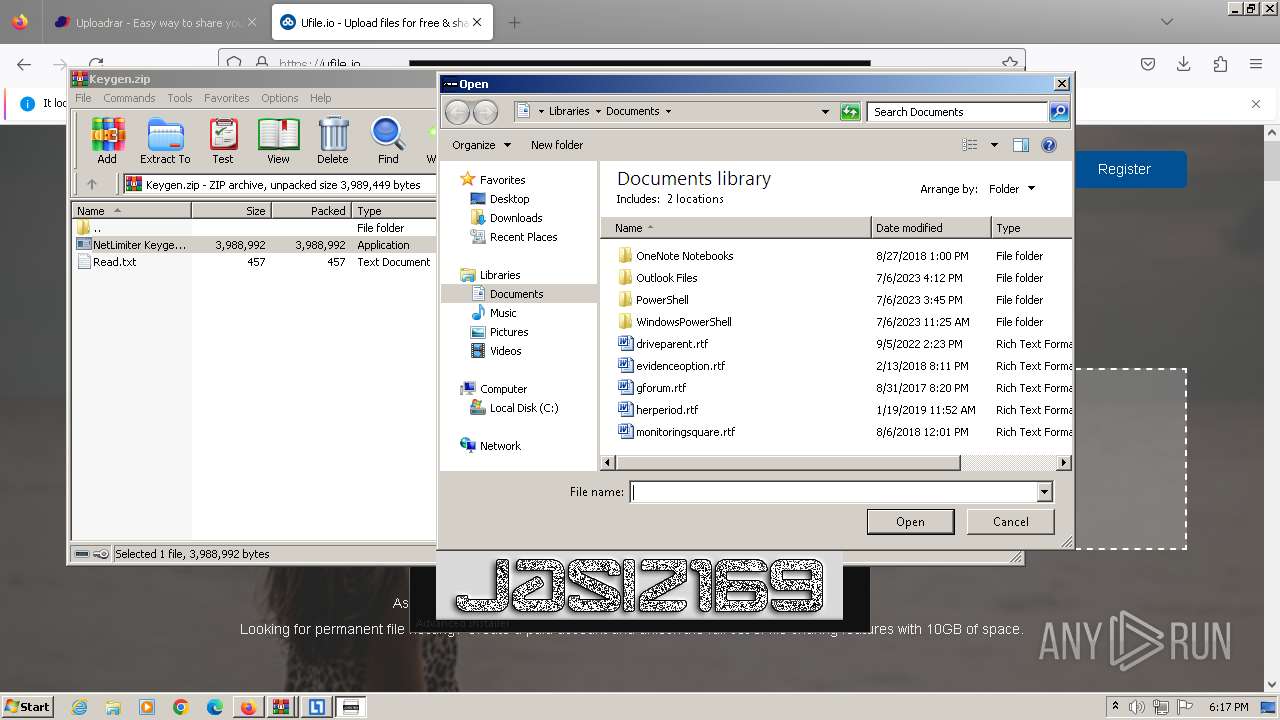Open WinRAR Help menu
Image resolution: width=1280 pixels, height=720 pixels.
click(x=320, y=98)
